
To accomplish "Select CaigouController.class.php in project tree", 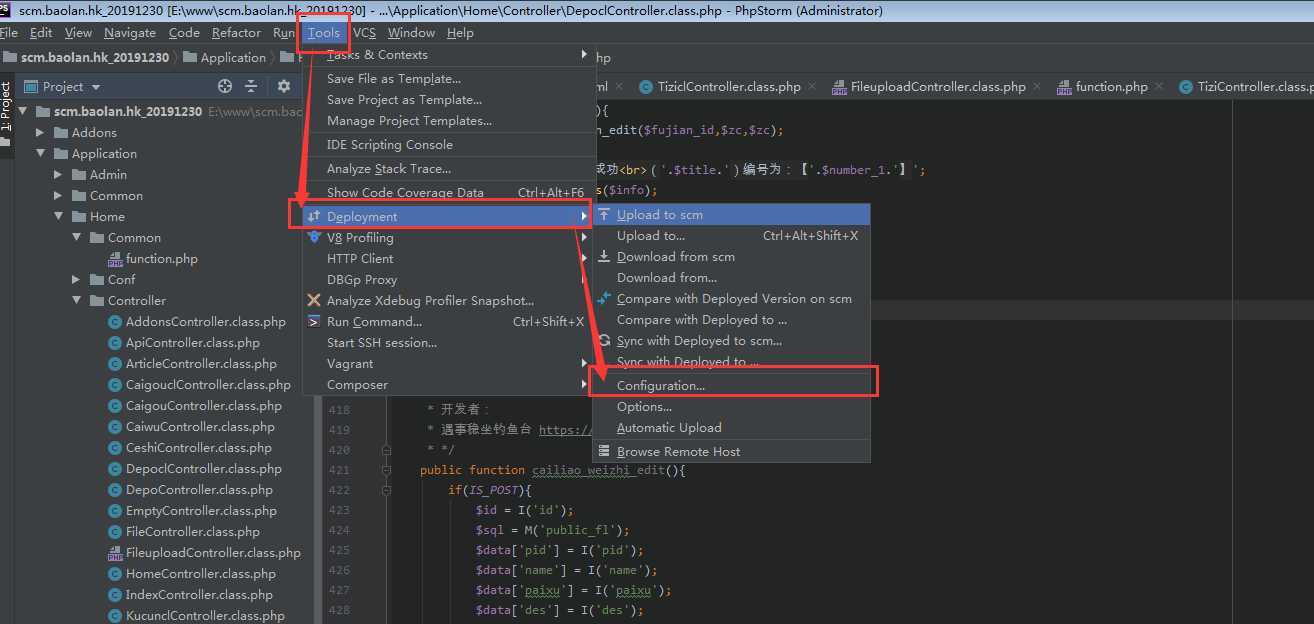I will tap(204, 406).
